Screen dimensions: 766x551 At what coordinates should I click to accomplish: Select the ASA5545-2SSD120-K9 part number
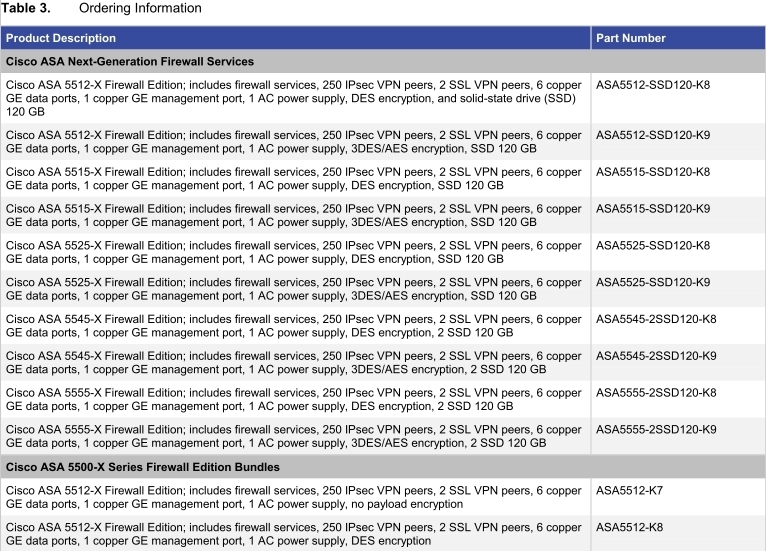pos(656,356)
